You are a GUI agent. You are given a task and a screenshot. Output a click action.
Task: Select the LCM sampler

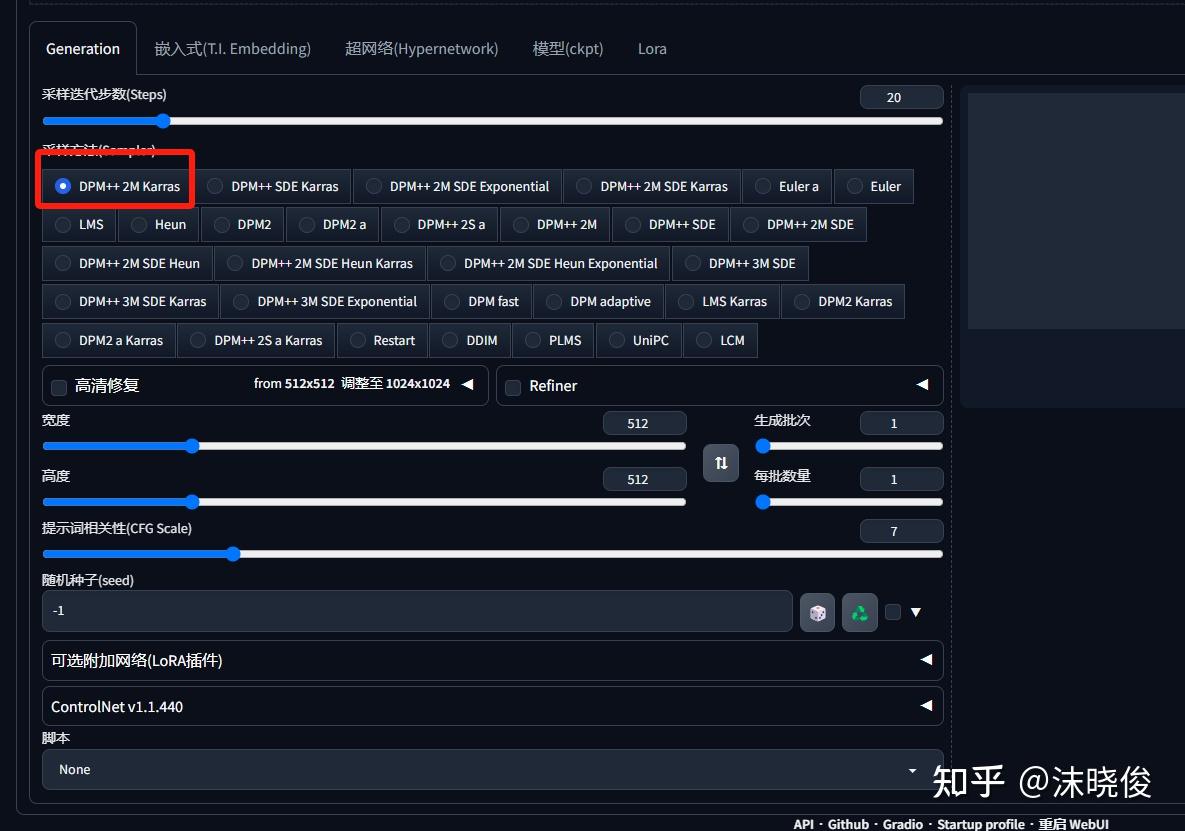tap(720, 340)
